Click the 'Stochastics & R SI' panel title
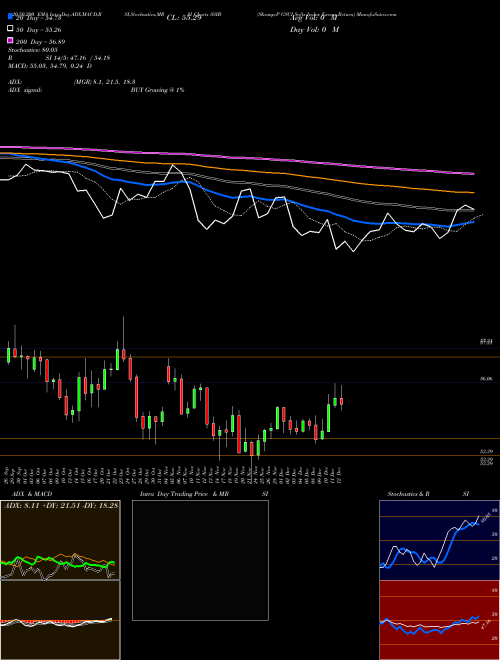Image resolution: width=500 pixels, height=660 pixels. pyautogui.click(x=428, y=494)
